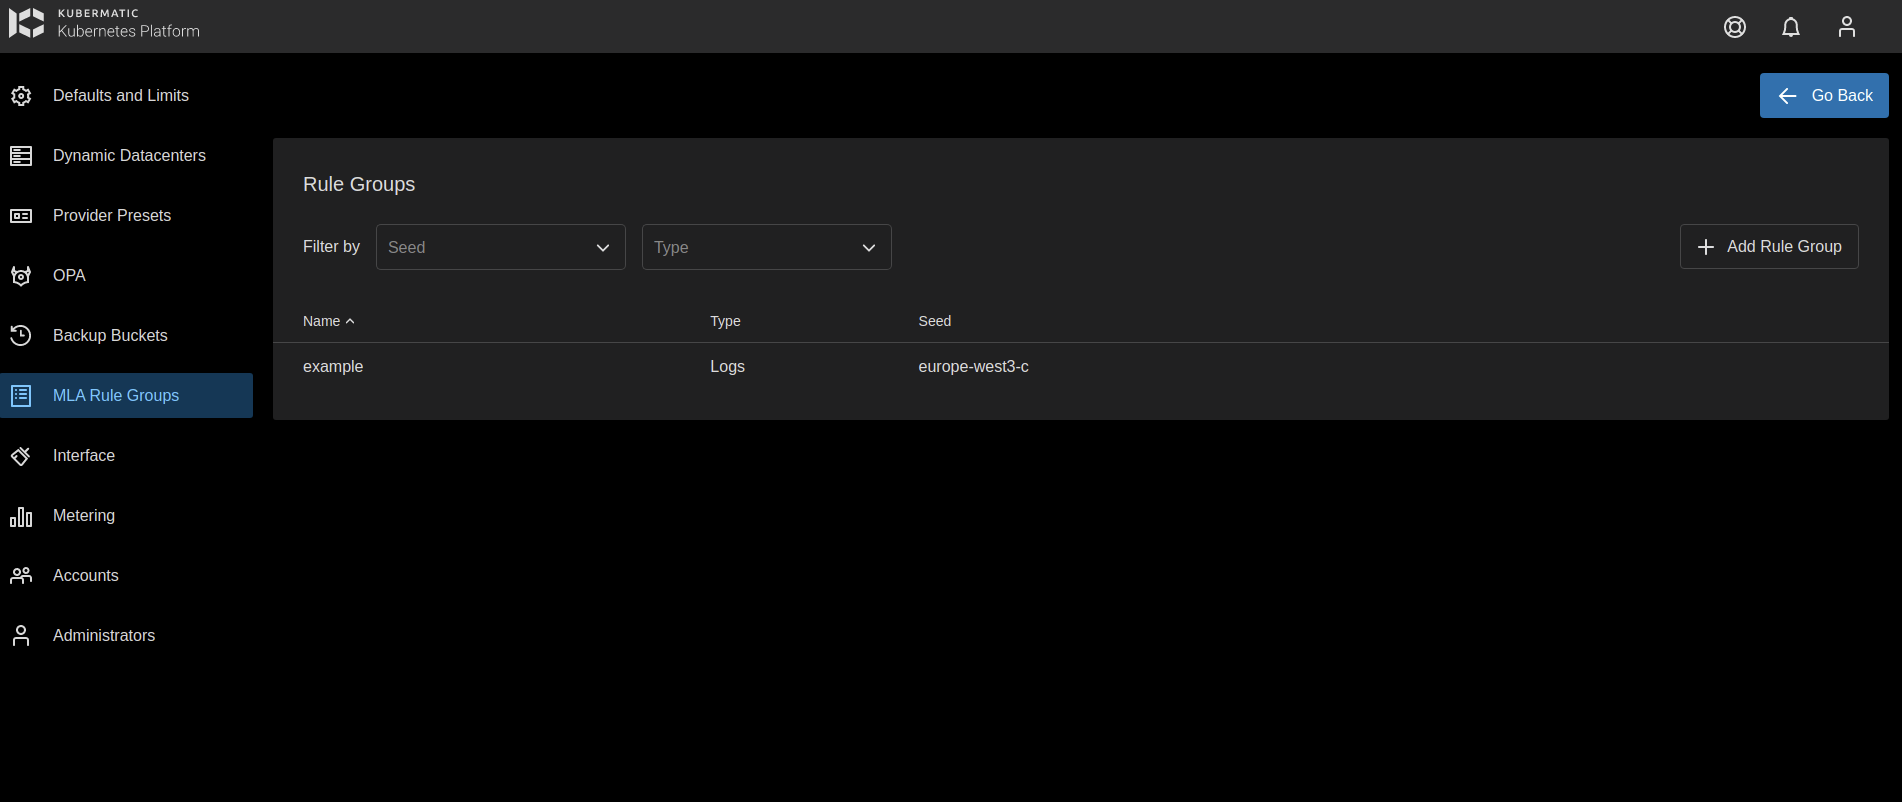Screen dimensions: 1902x802
Task: Click the Interface icon in sidebar
Action: click(21, 456)
